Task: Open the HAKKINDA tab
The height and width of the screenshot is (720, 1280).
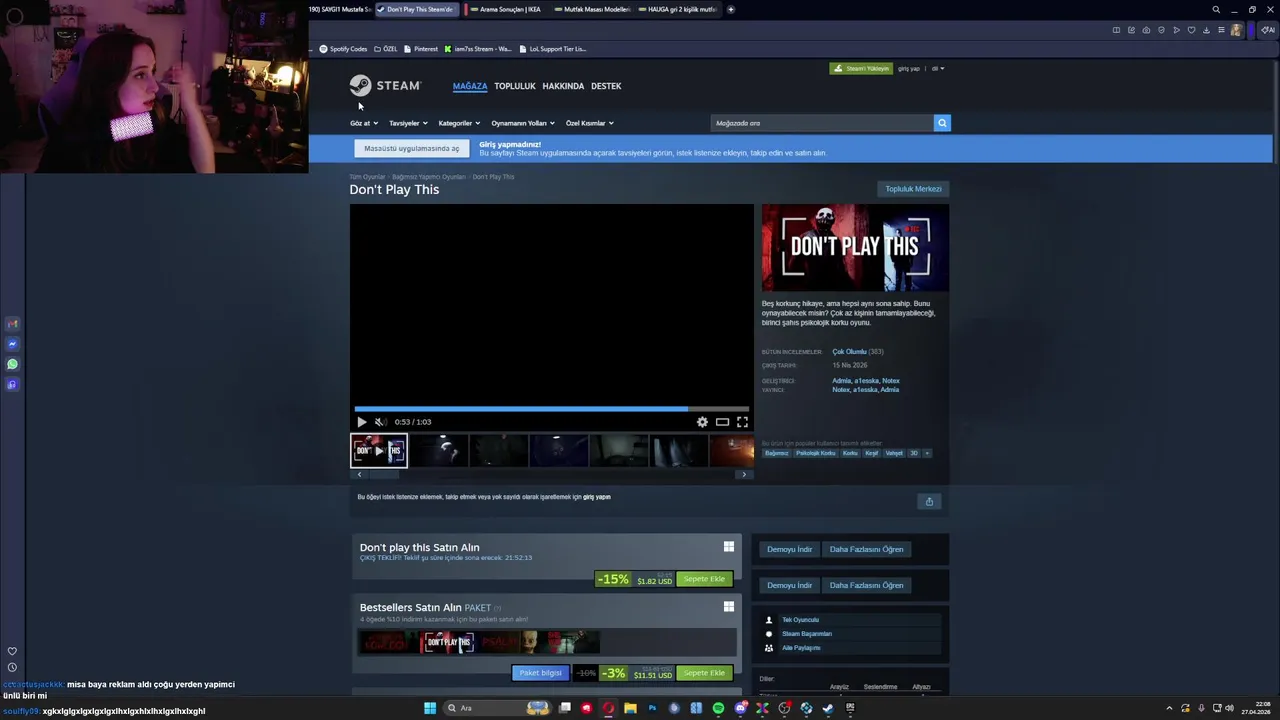Action: point(563,86)
